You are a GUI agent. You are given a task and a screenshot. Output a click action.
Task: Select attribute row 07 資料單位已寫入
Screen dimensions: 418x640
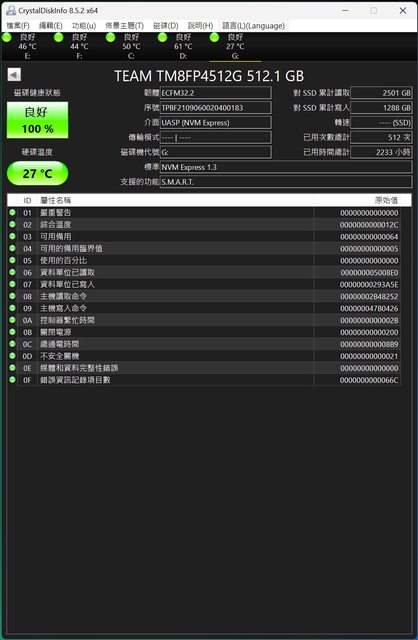203,284
